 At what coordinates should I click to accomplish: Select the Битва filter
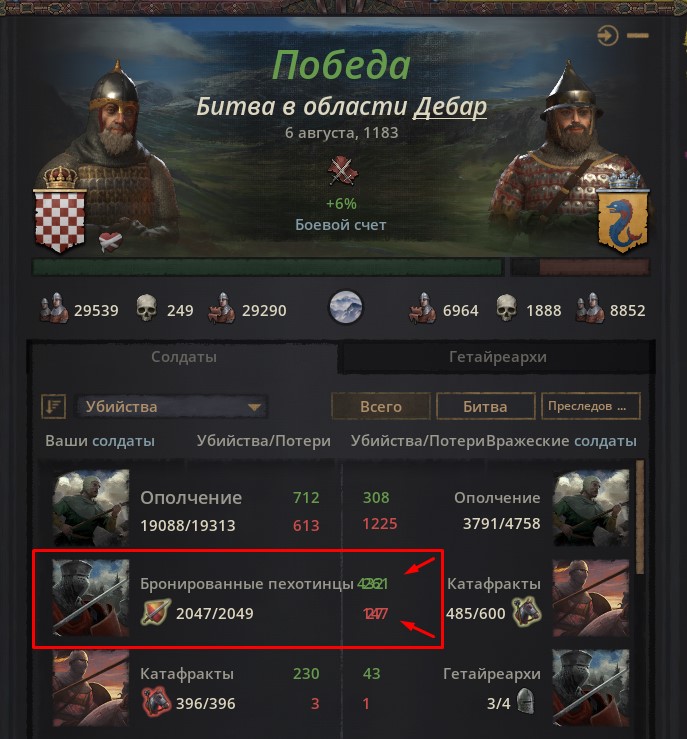tap(485, 406)
